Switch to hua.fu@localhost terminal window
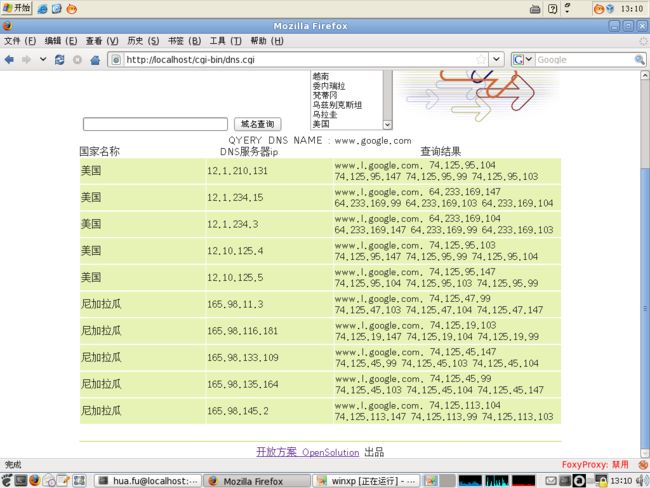This screenshot has width=650, height=488. [x=148, y=481]
